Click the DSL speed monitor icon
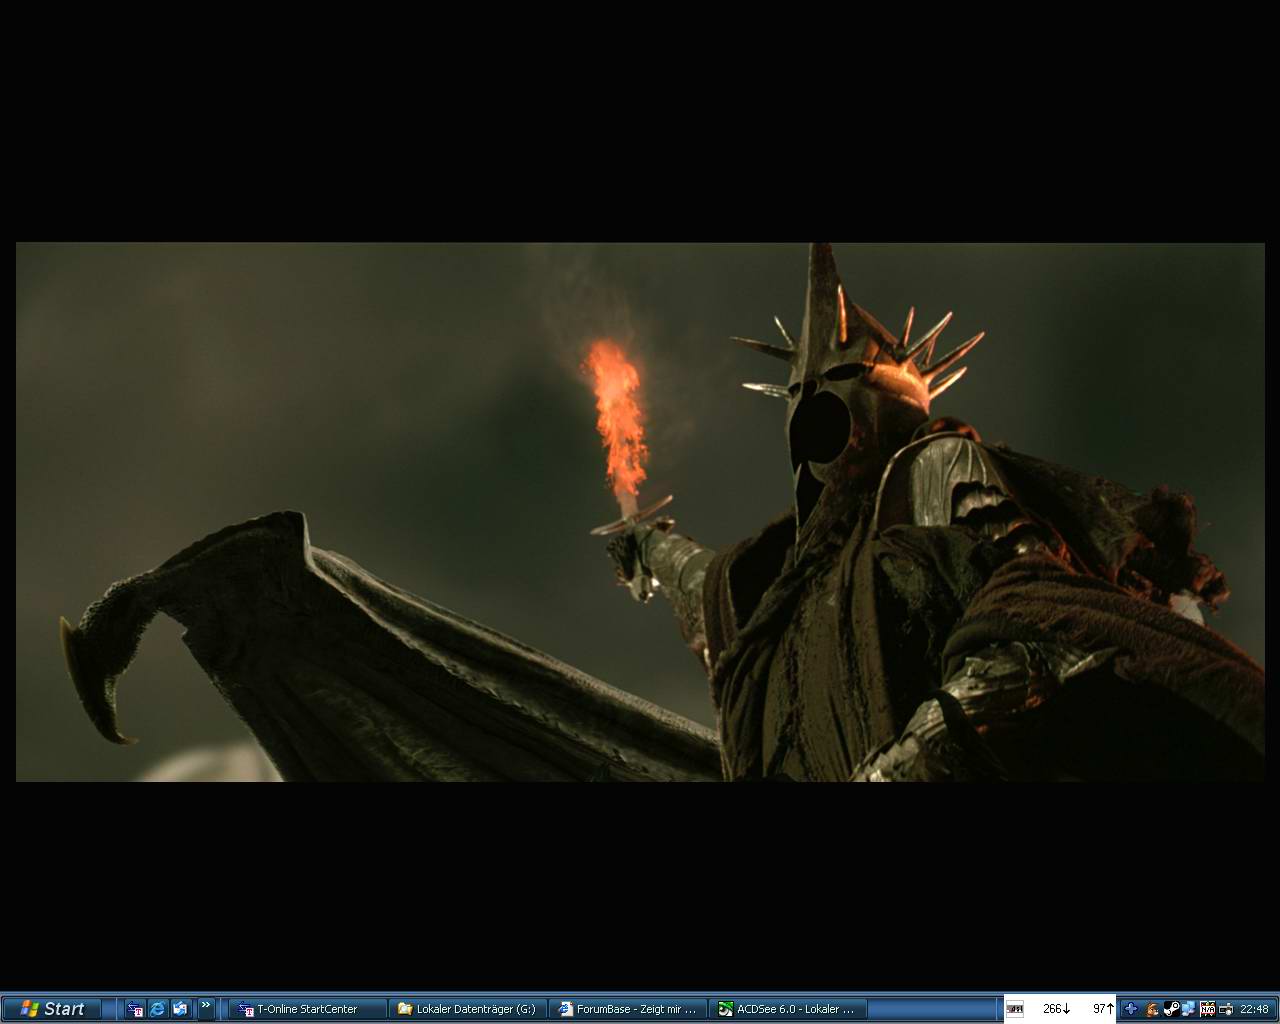 click(x=1014, y=1009)
